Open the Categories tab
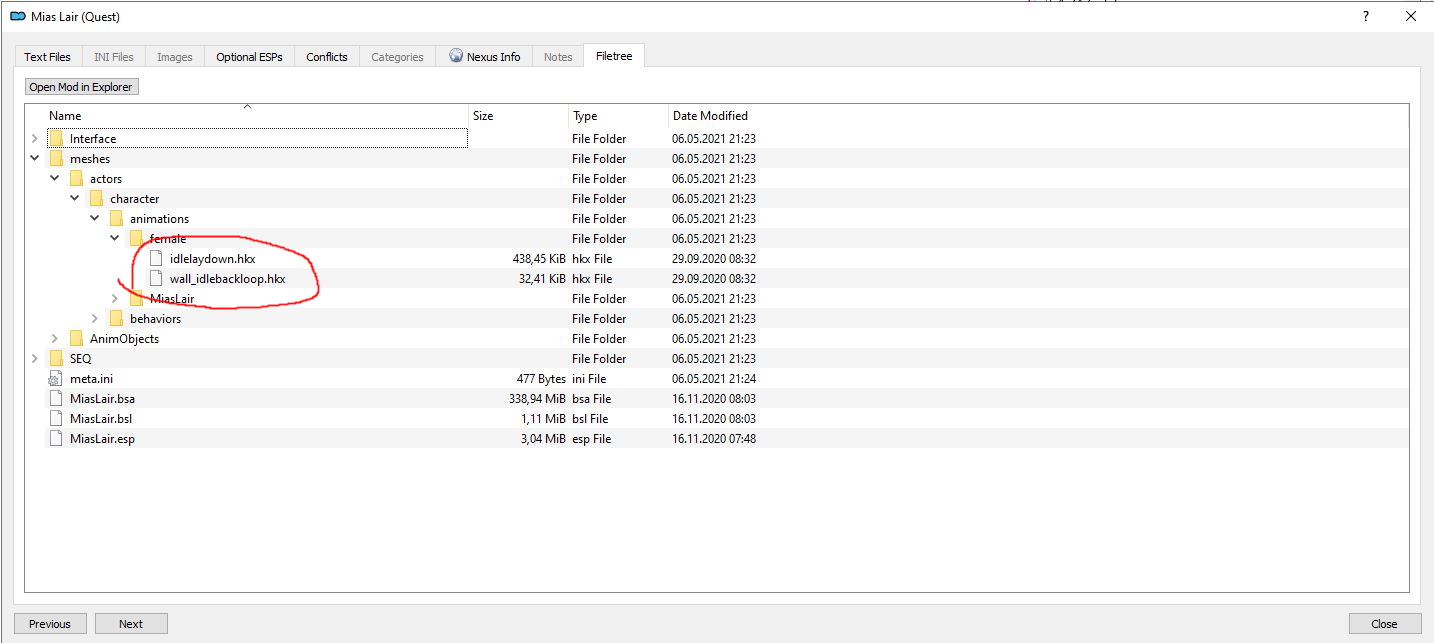 (x=397, y=57)
